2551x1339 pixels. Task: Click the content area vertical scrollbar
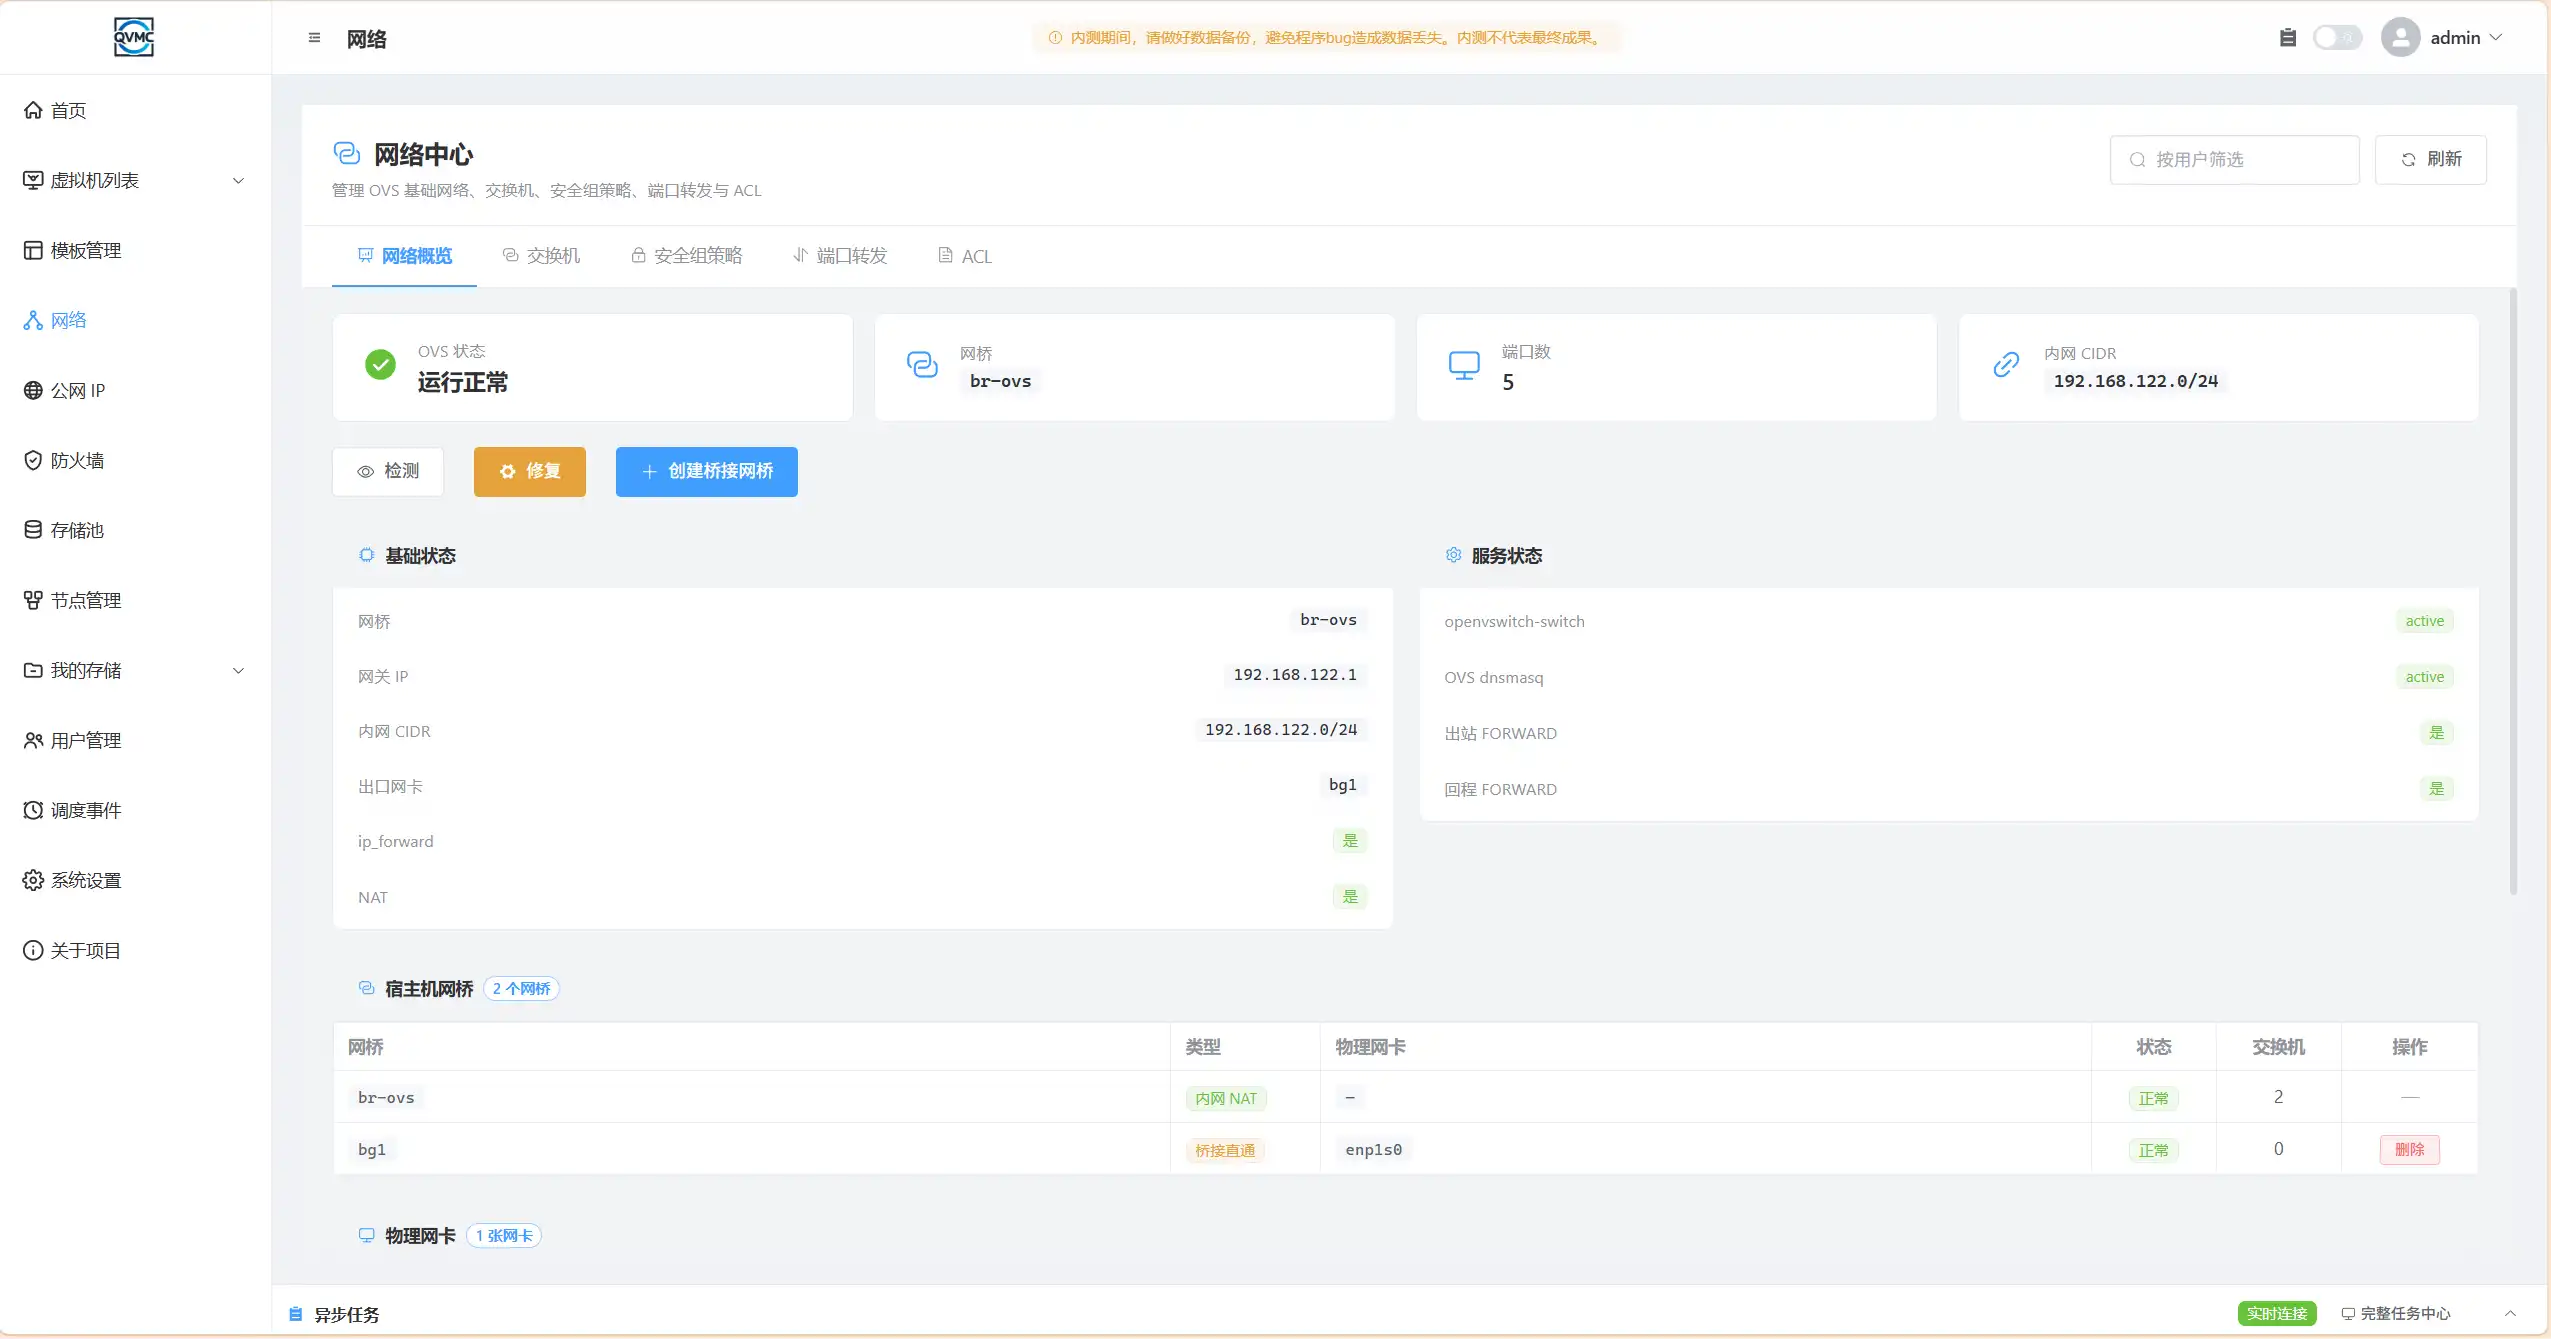point(2512,590)
